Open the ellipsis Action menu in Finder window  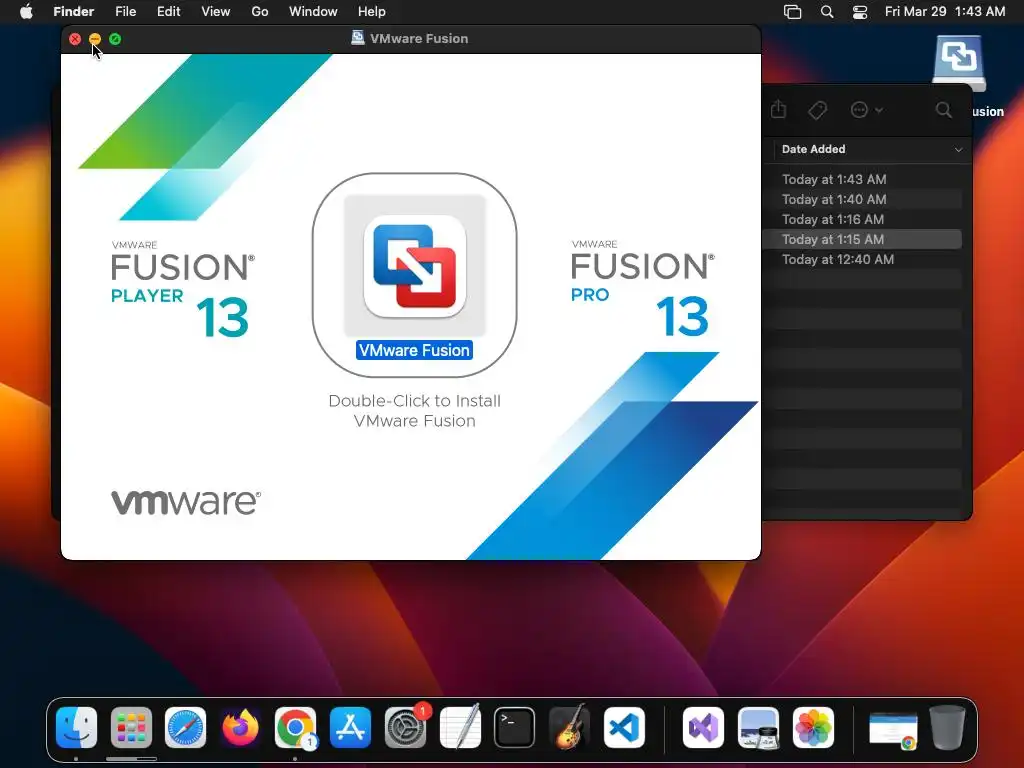866,110
